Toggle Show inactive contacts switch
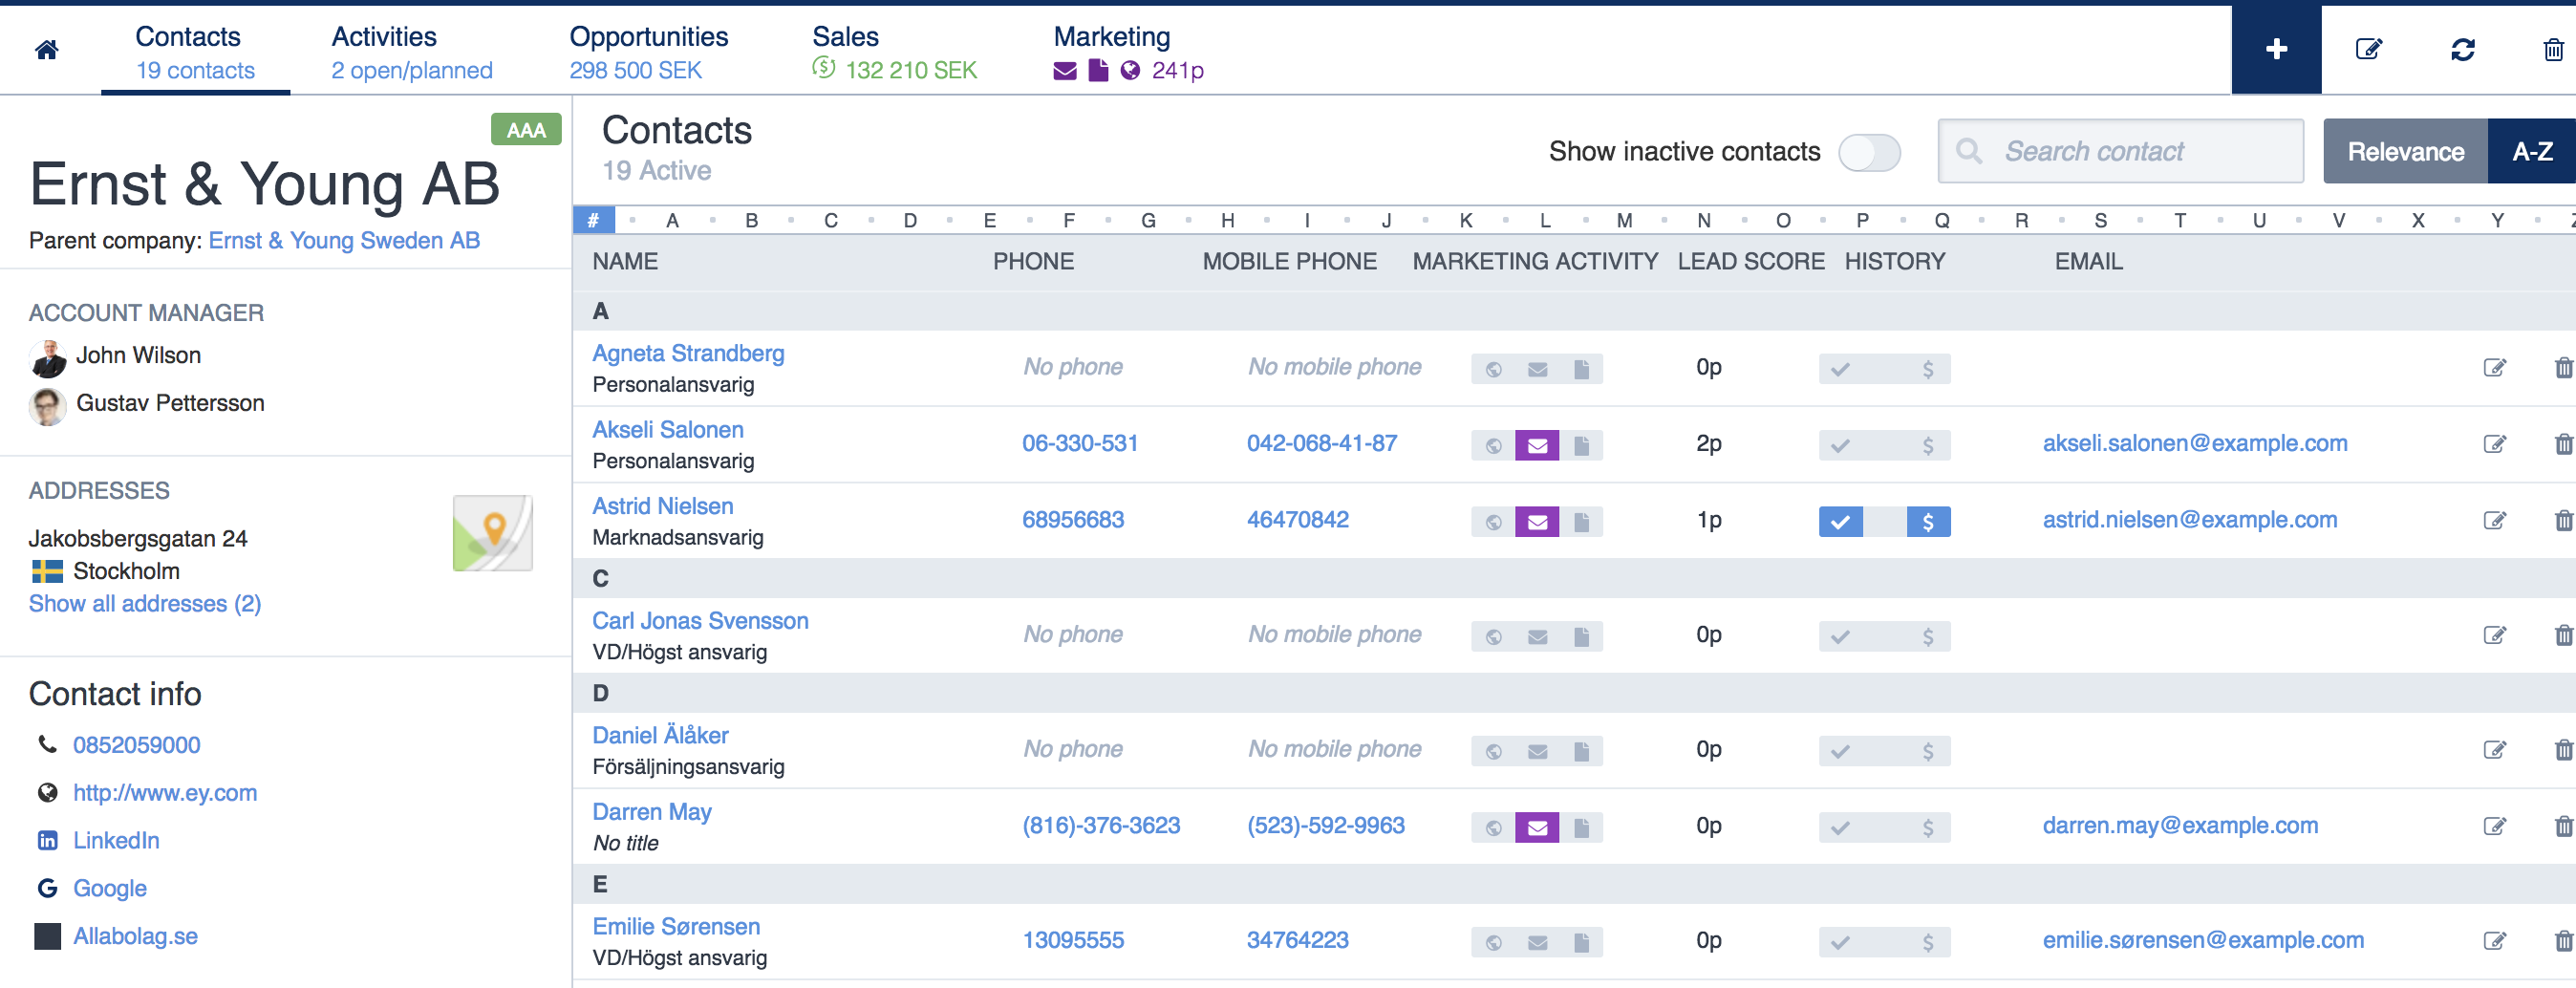 pyautogui.click(x=1869, y=152)
